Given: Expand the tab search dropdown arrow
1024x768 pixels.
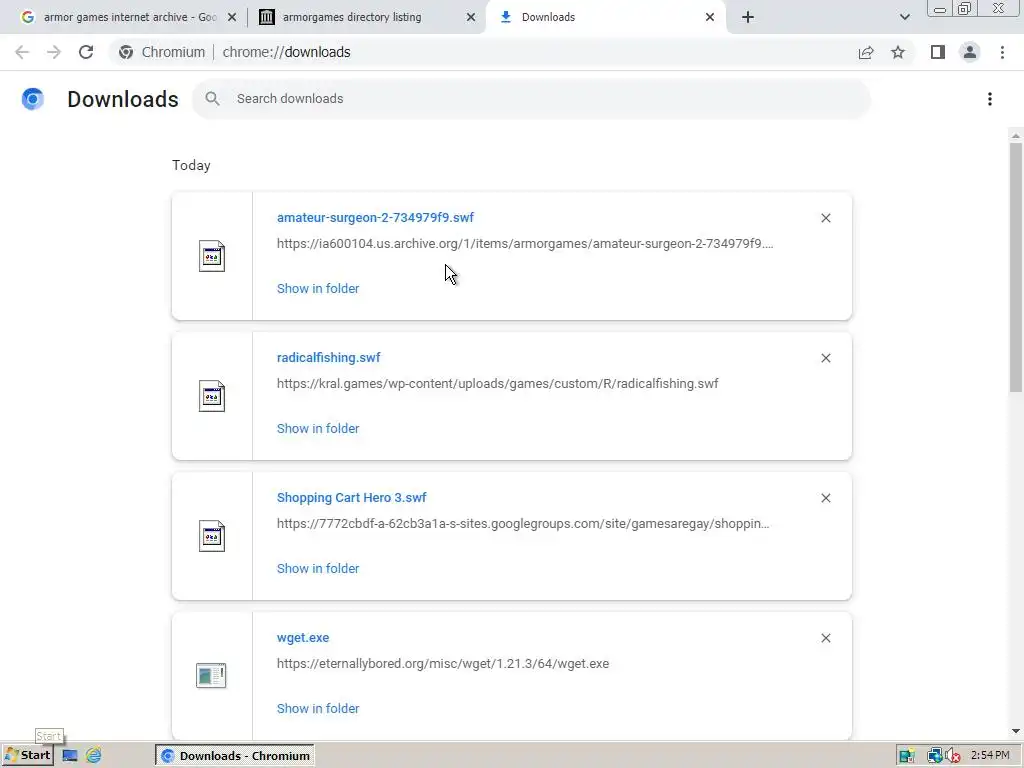Looking at the screenshot, I should [x=905, y=18].
